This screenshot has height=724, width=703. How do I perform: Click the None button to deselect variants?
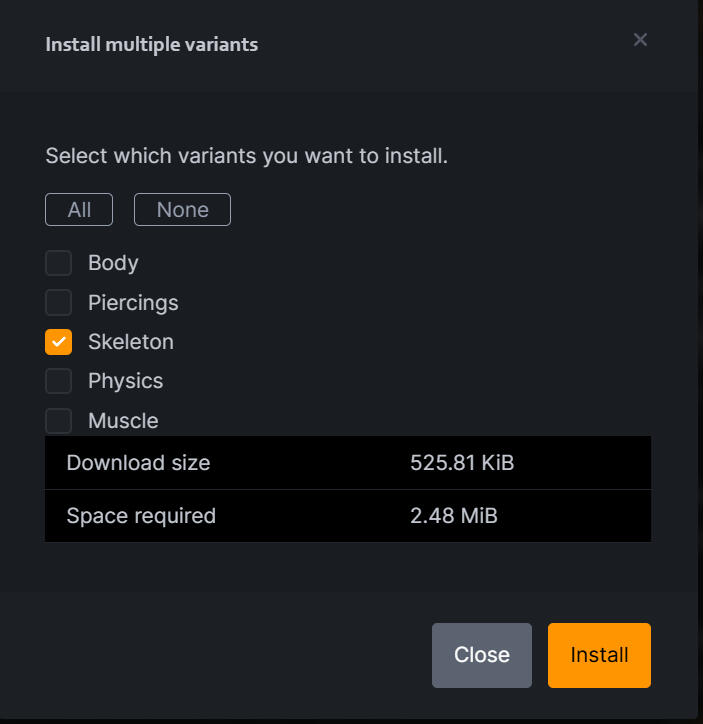point(182,210)
